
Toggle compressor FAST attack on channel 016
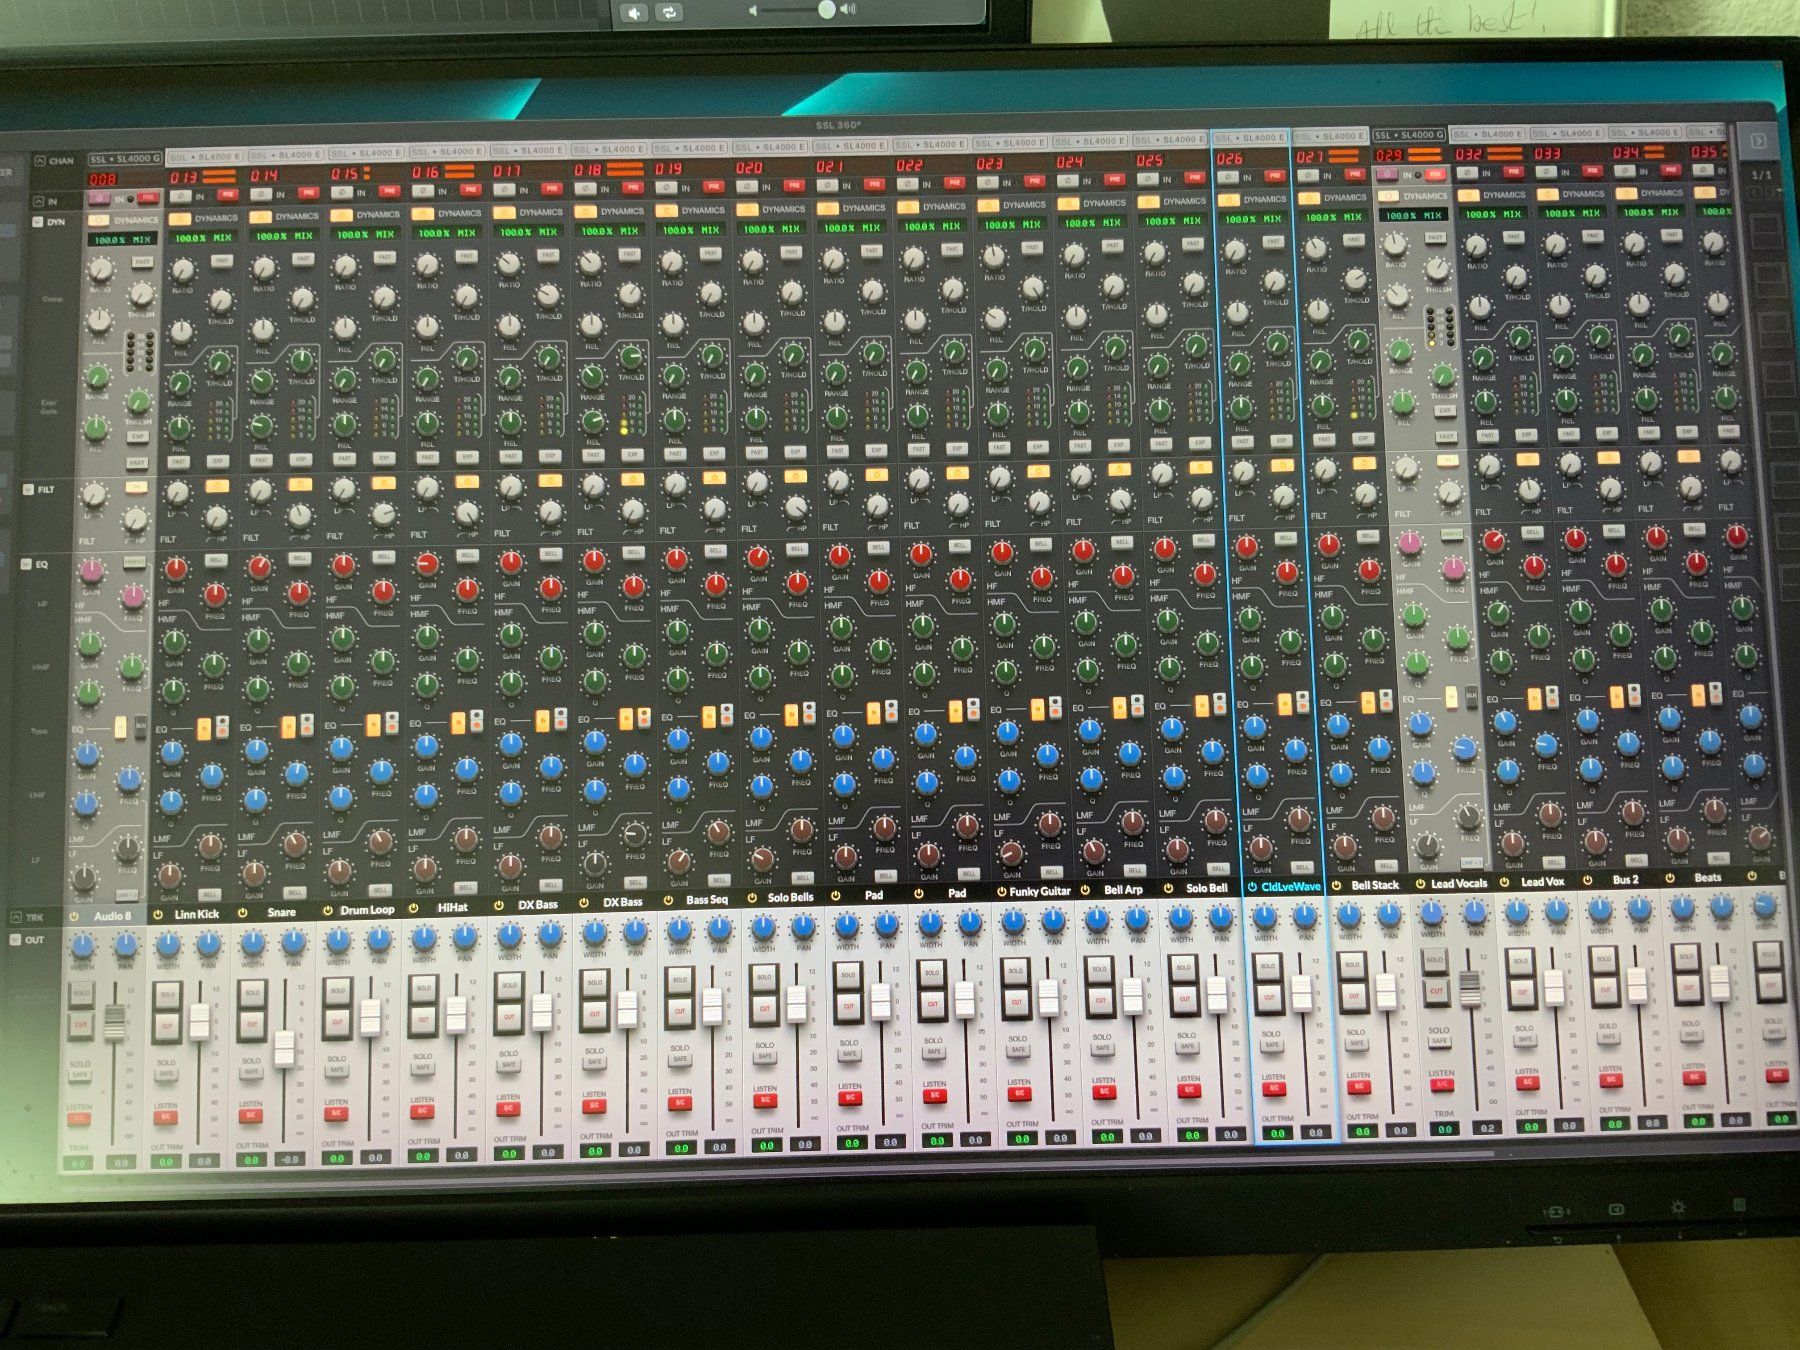click(x=467, y=257)
